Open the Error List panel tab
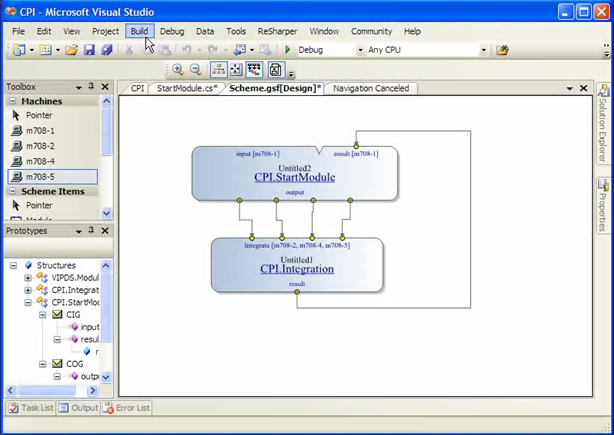 (126, 408)
